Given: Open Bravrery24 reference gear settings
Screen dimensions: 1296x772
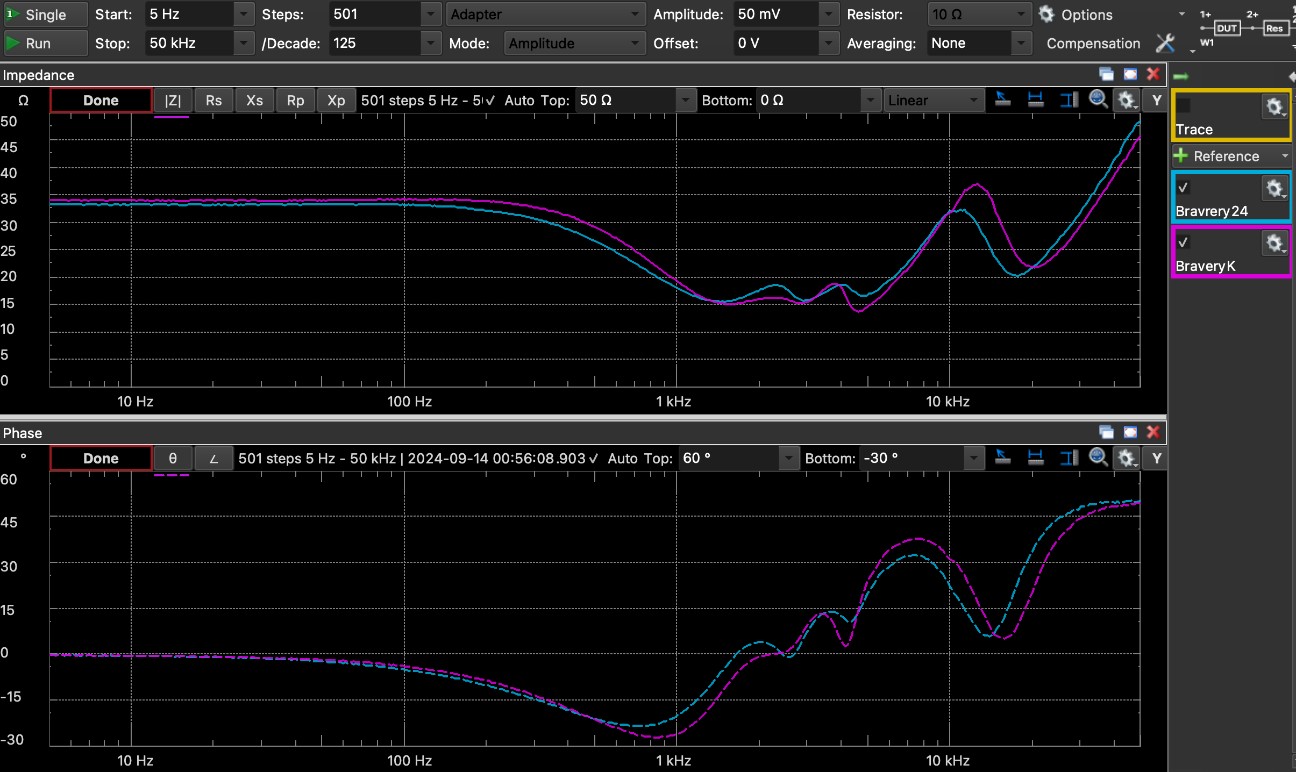Looking at the screenshot, I should [1274, 188].
